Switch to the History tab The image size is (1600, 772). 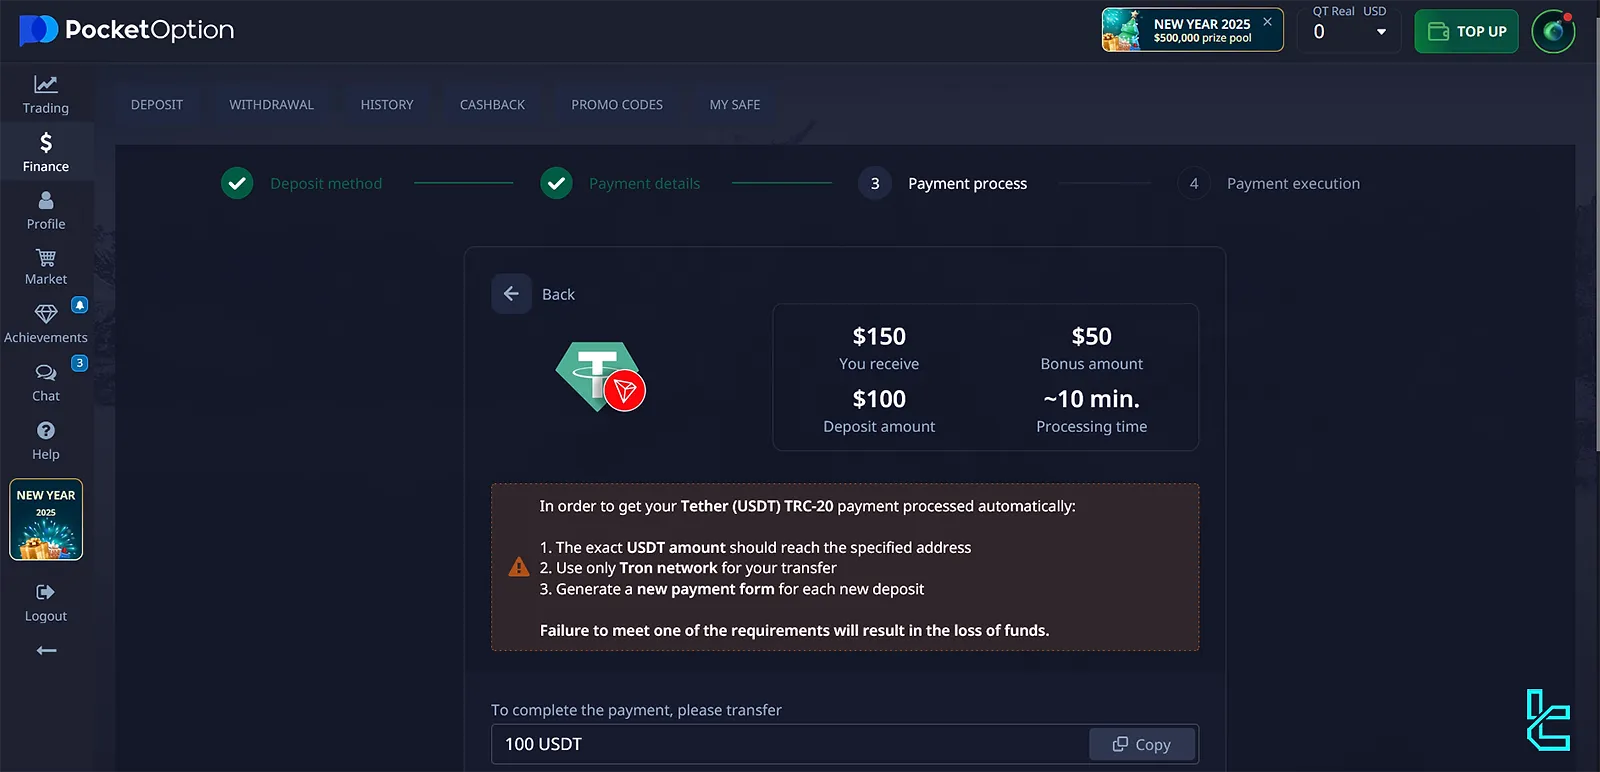[387, 105]
